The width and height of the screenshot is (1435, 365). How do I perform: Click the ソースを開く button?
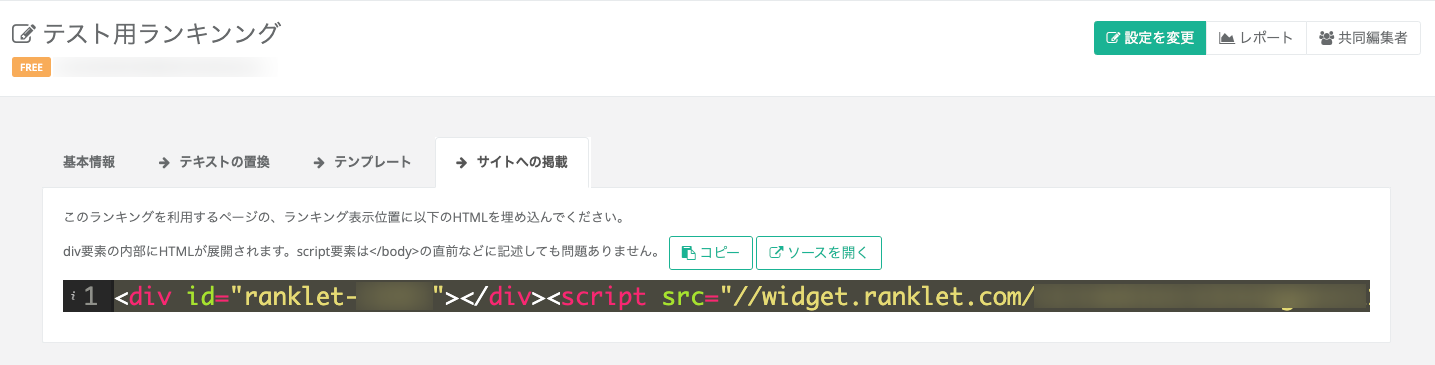[x=818, y=253]
